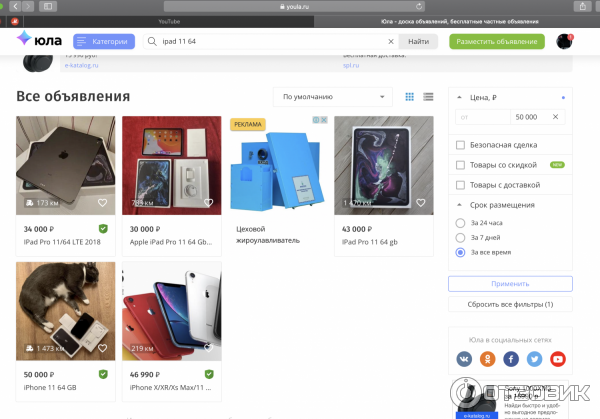Select the За 24 часа radio option
The width and height of the screenshot is (600, 419).
pos(460,222)
